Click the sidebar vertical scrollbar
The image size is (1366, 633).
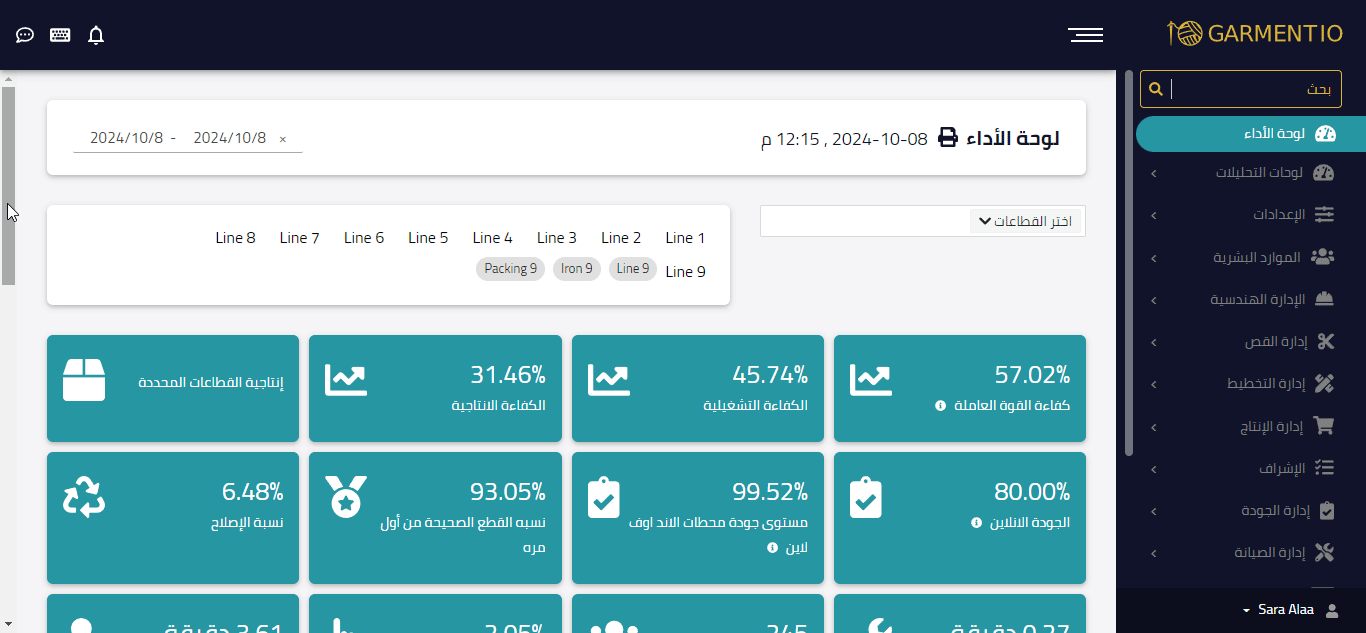click(x=1129, y=263)
